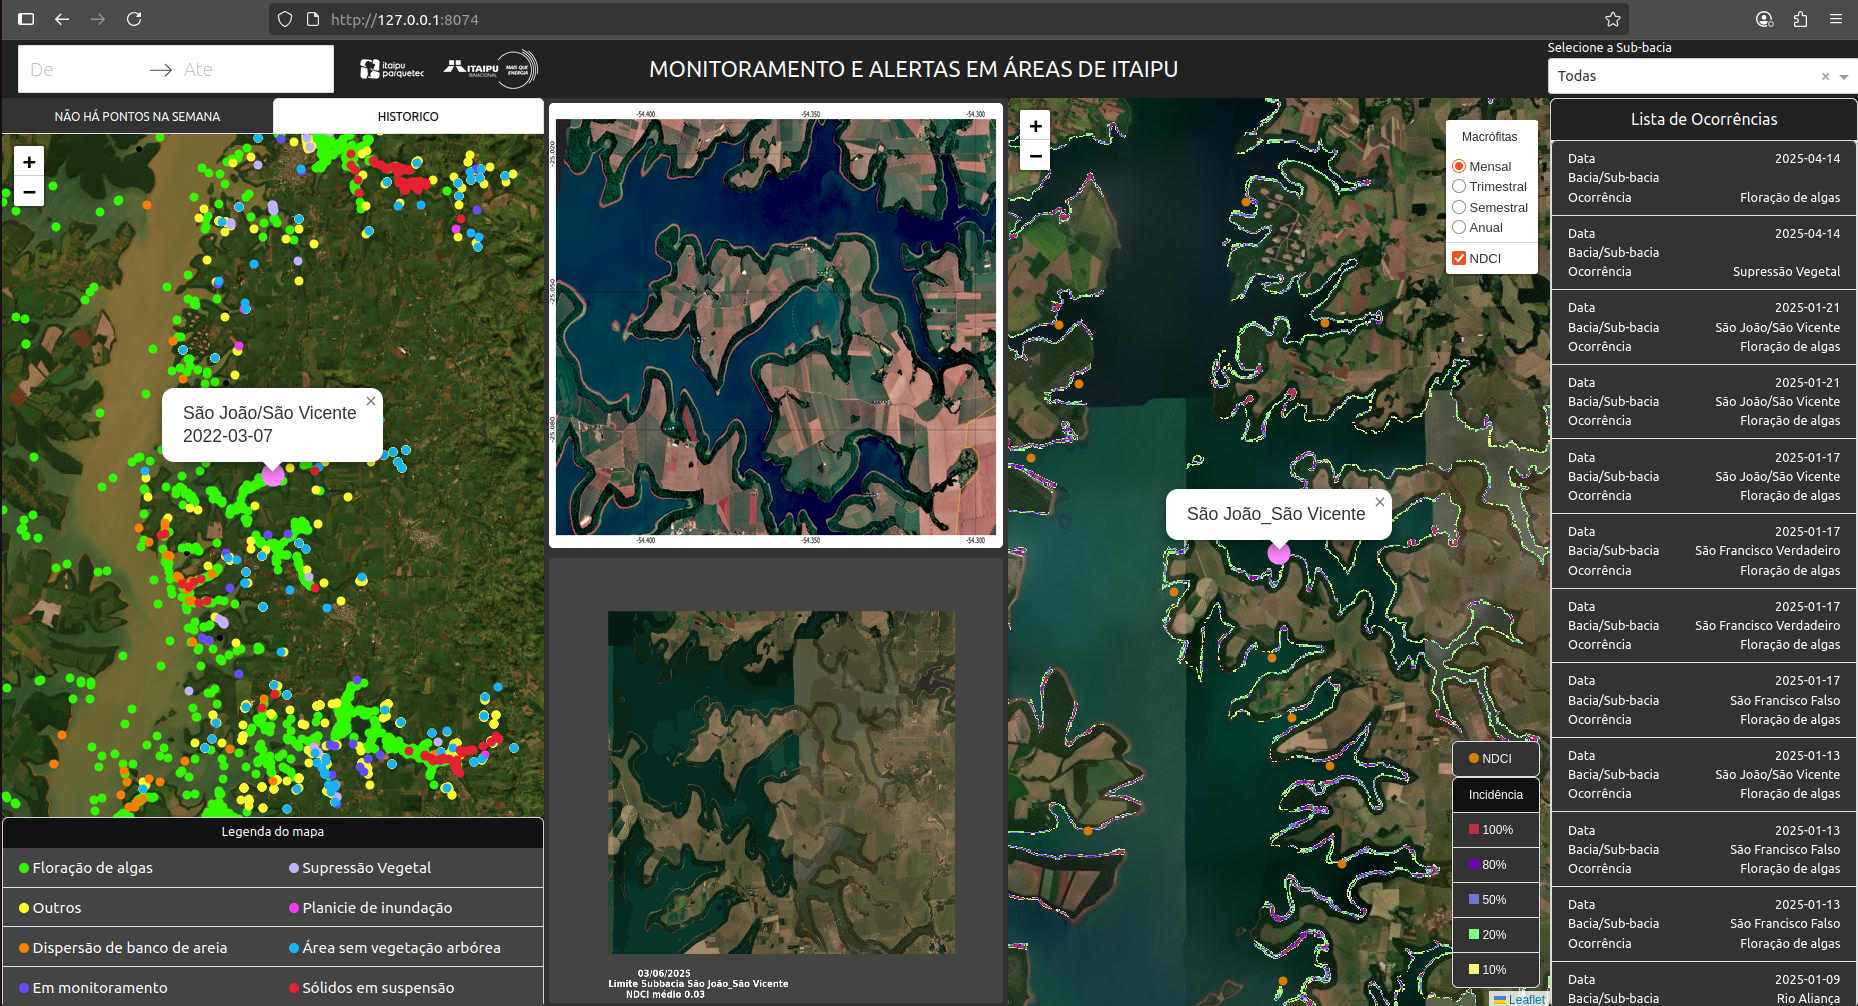1858x1006 pixels.
Task: Expand the Sub-bacia dropdown arrow
Action: click(x=1843, y=77)
